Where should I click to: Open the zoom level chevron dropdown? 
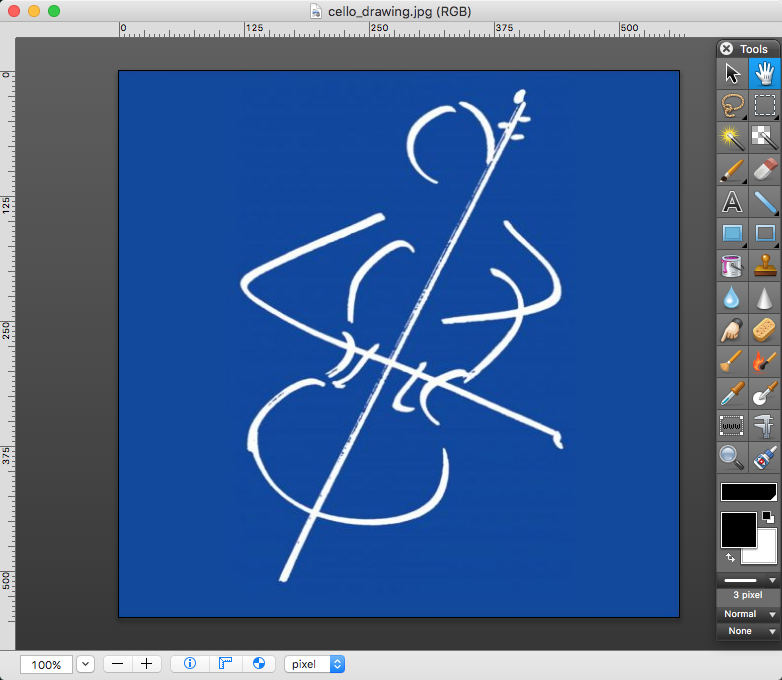tap(85, 664)
